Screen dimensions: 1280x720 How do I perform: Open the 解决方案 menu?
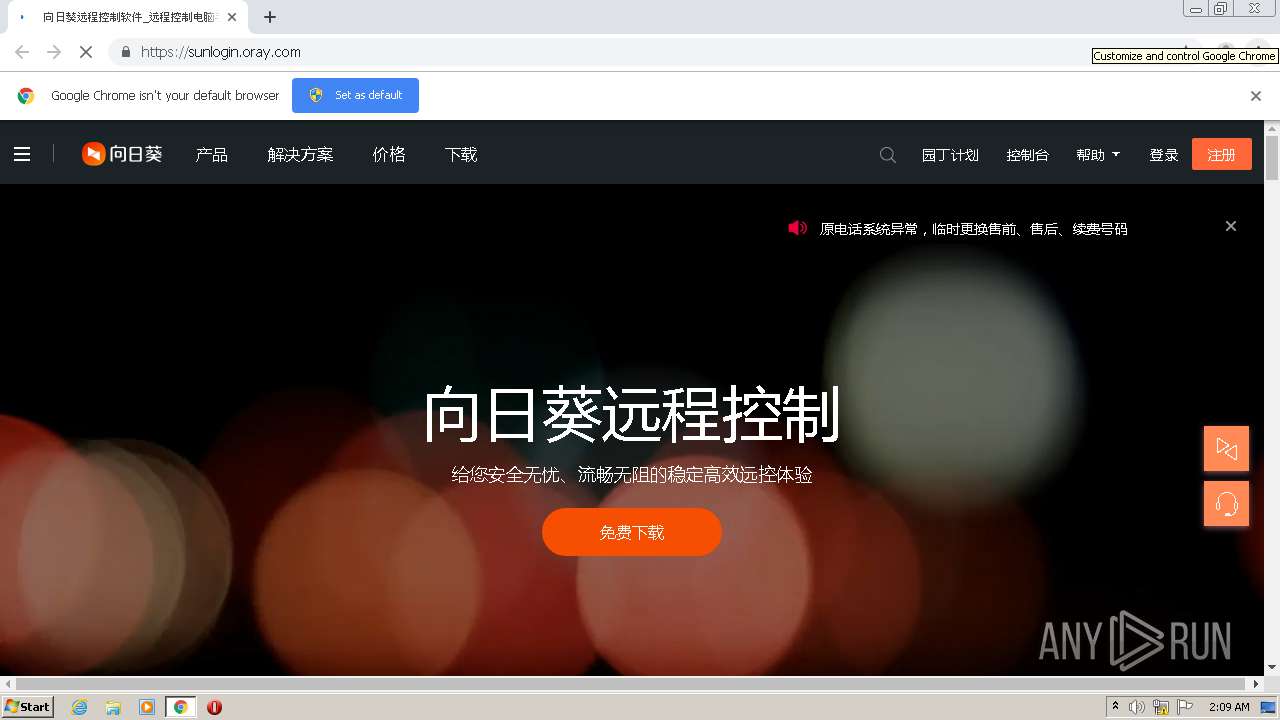coord(300,154)
